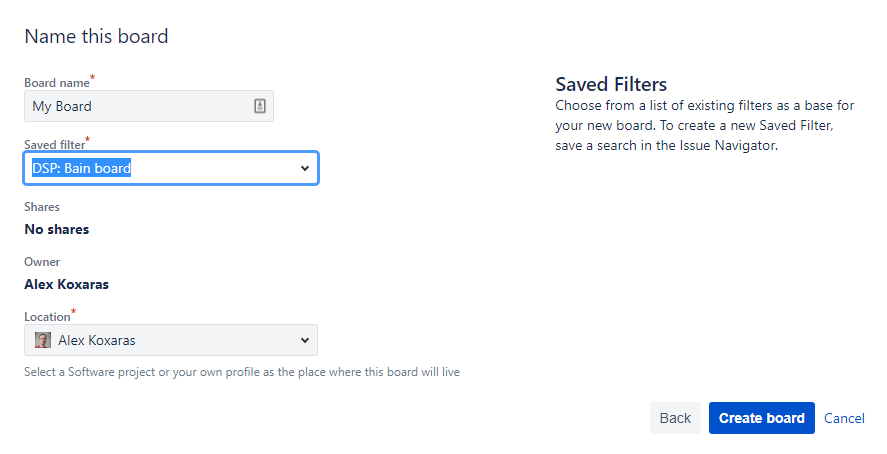Go back using the Back button

tap(675, 418)
